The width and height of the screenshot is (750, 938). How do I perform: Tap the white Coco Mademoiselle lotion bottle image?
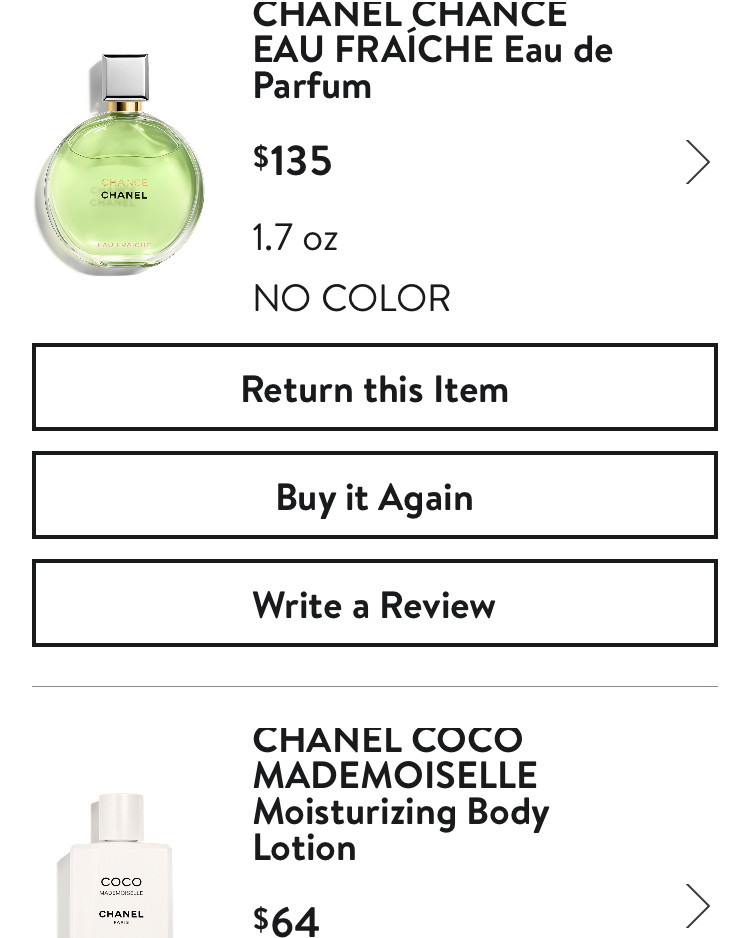[x=117, y=866]
